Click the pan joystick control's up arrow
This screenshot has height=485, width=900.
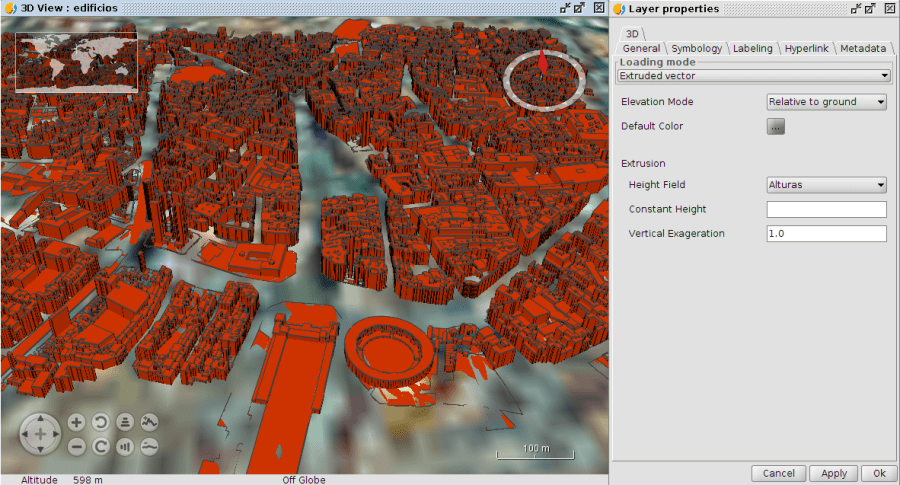click(x=40, y=420)
